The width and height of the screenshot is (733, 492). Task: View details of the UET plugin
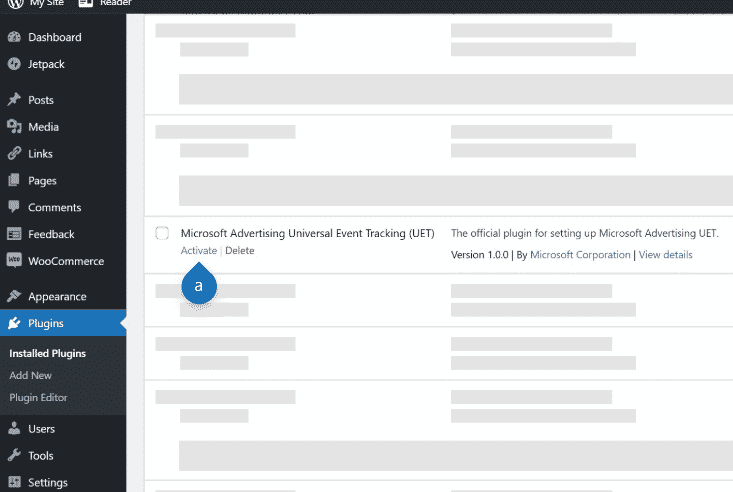pyautogui.click(x=665, y=254)
